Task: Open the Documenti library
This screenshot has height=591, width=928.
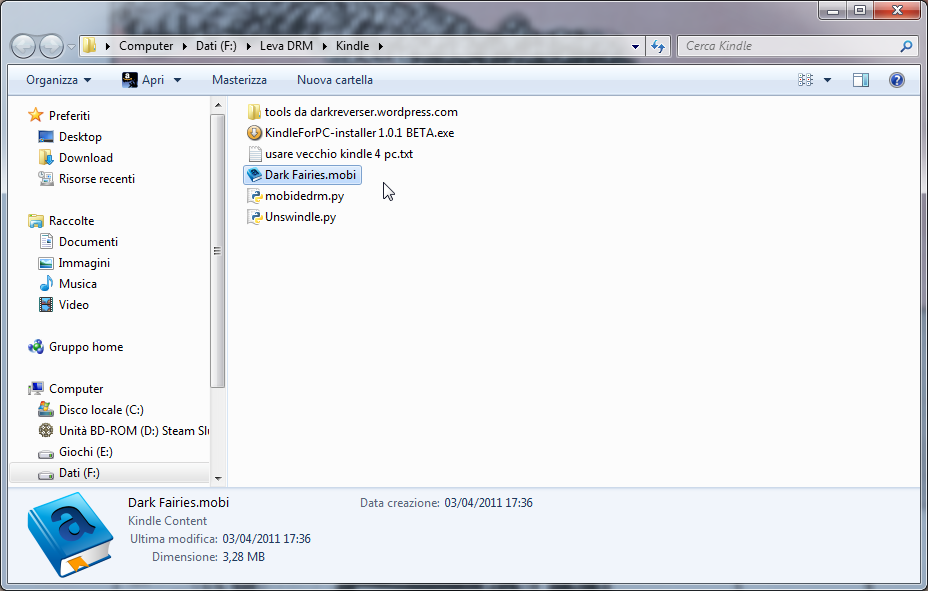Action: click(88, 242)
